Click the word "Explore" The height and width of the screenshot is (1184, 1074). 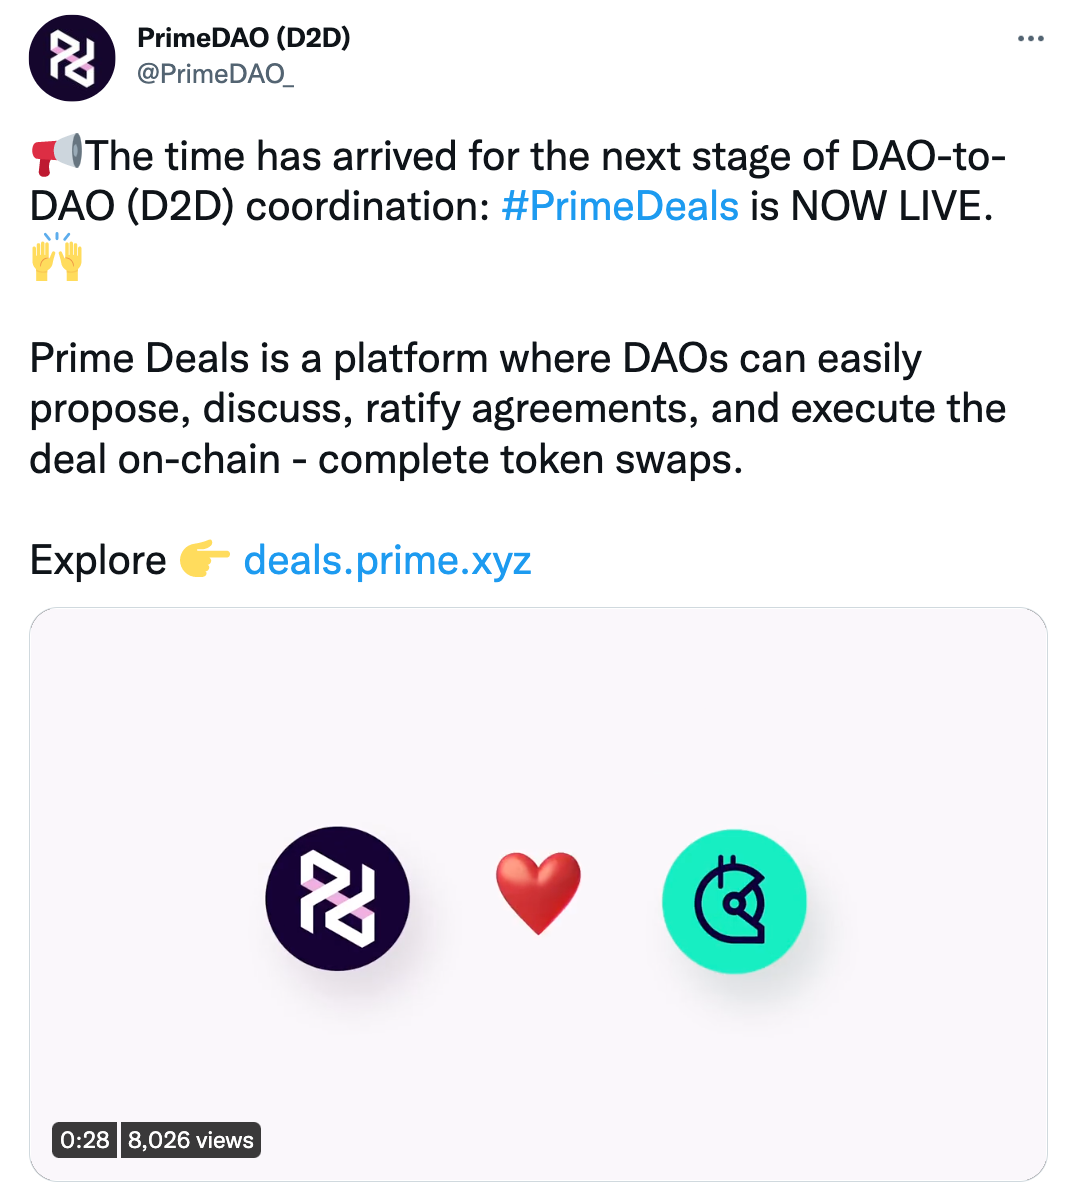(x=98, y=560)
